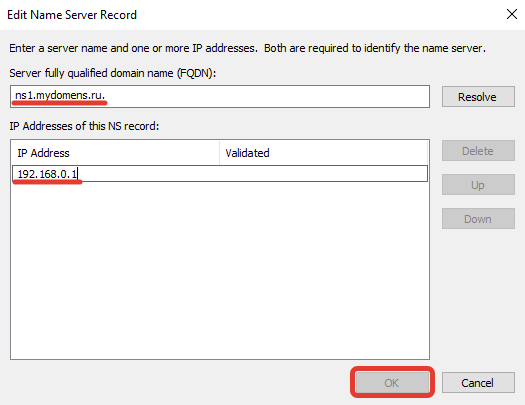Confirm with the OK button

point(392,383)
